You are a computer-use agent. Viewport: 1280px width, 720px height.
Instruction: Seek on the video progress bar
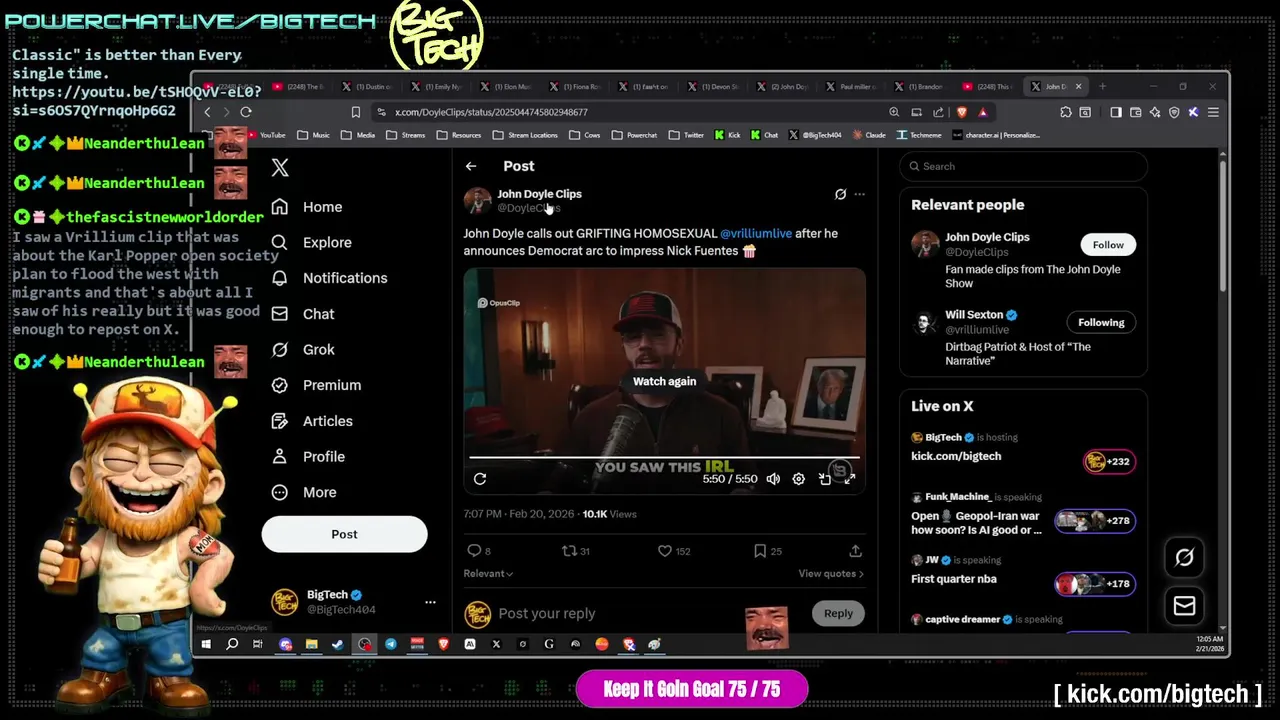(x=664, y=458)
